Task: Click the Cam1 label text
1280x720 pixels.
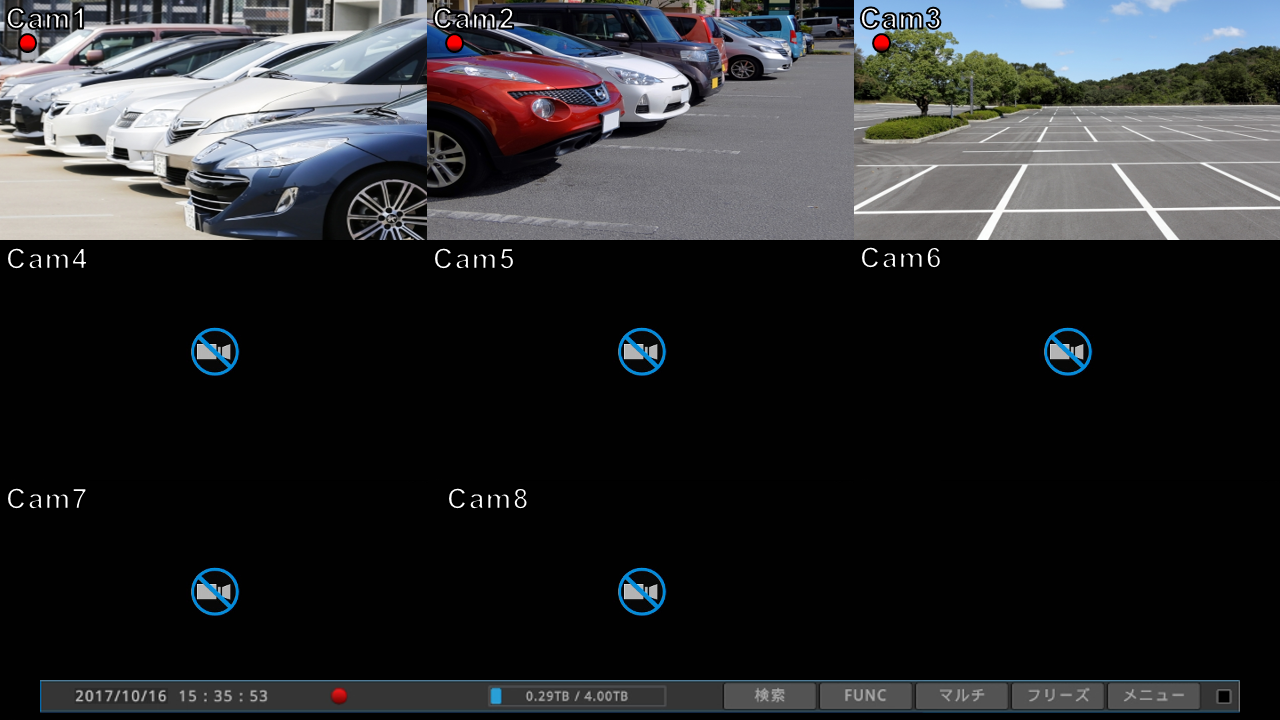Action: pos(47,18)
